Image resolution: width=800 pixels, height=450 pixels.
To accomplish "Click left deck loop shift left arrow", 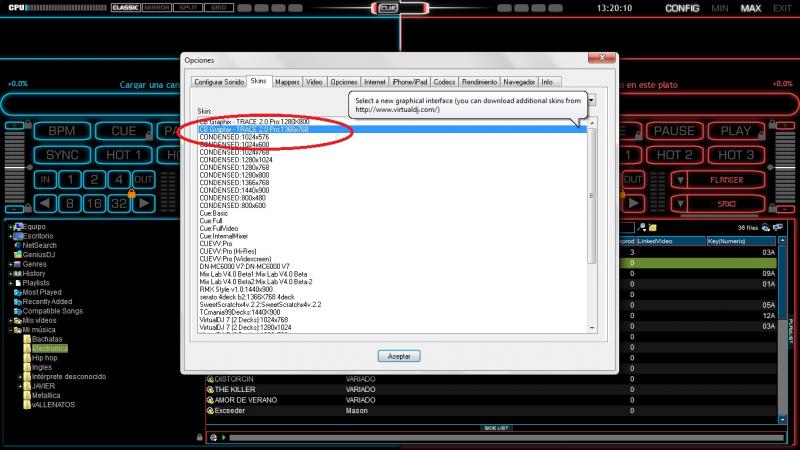I will point(45,204).
